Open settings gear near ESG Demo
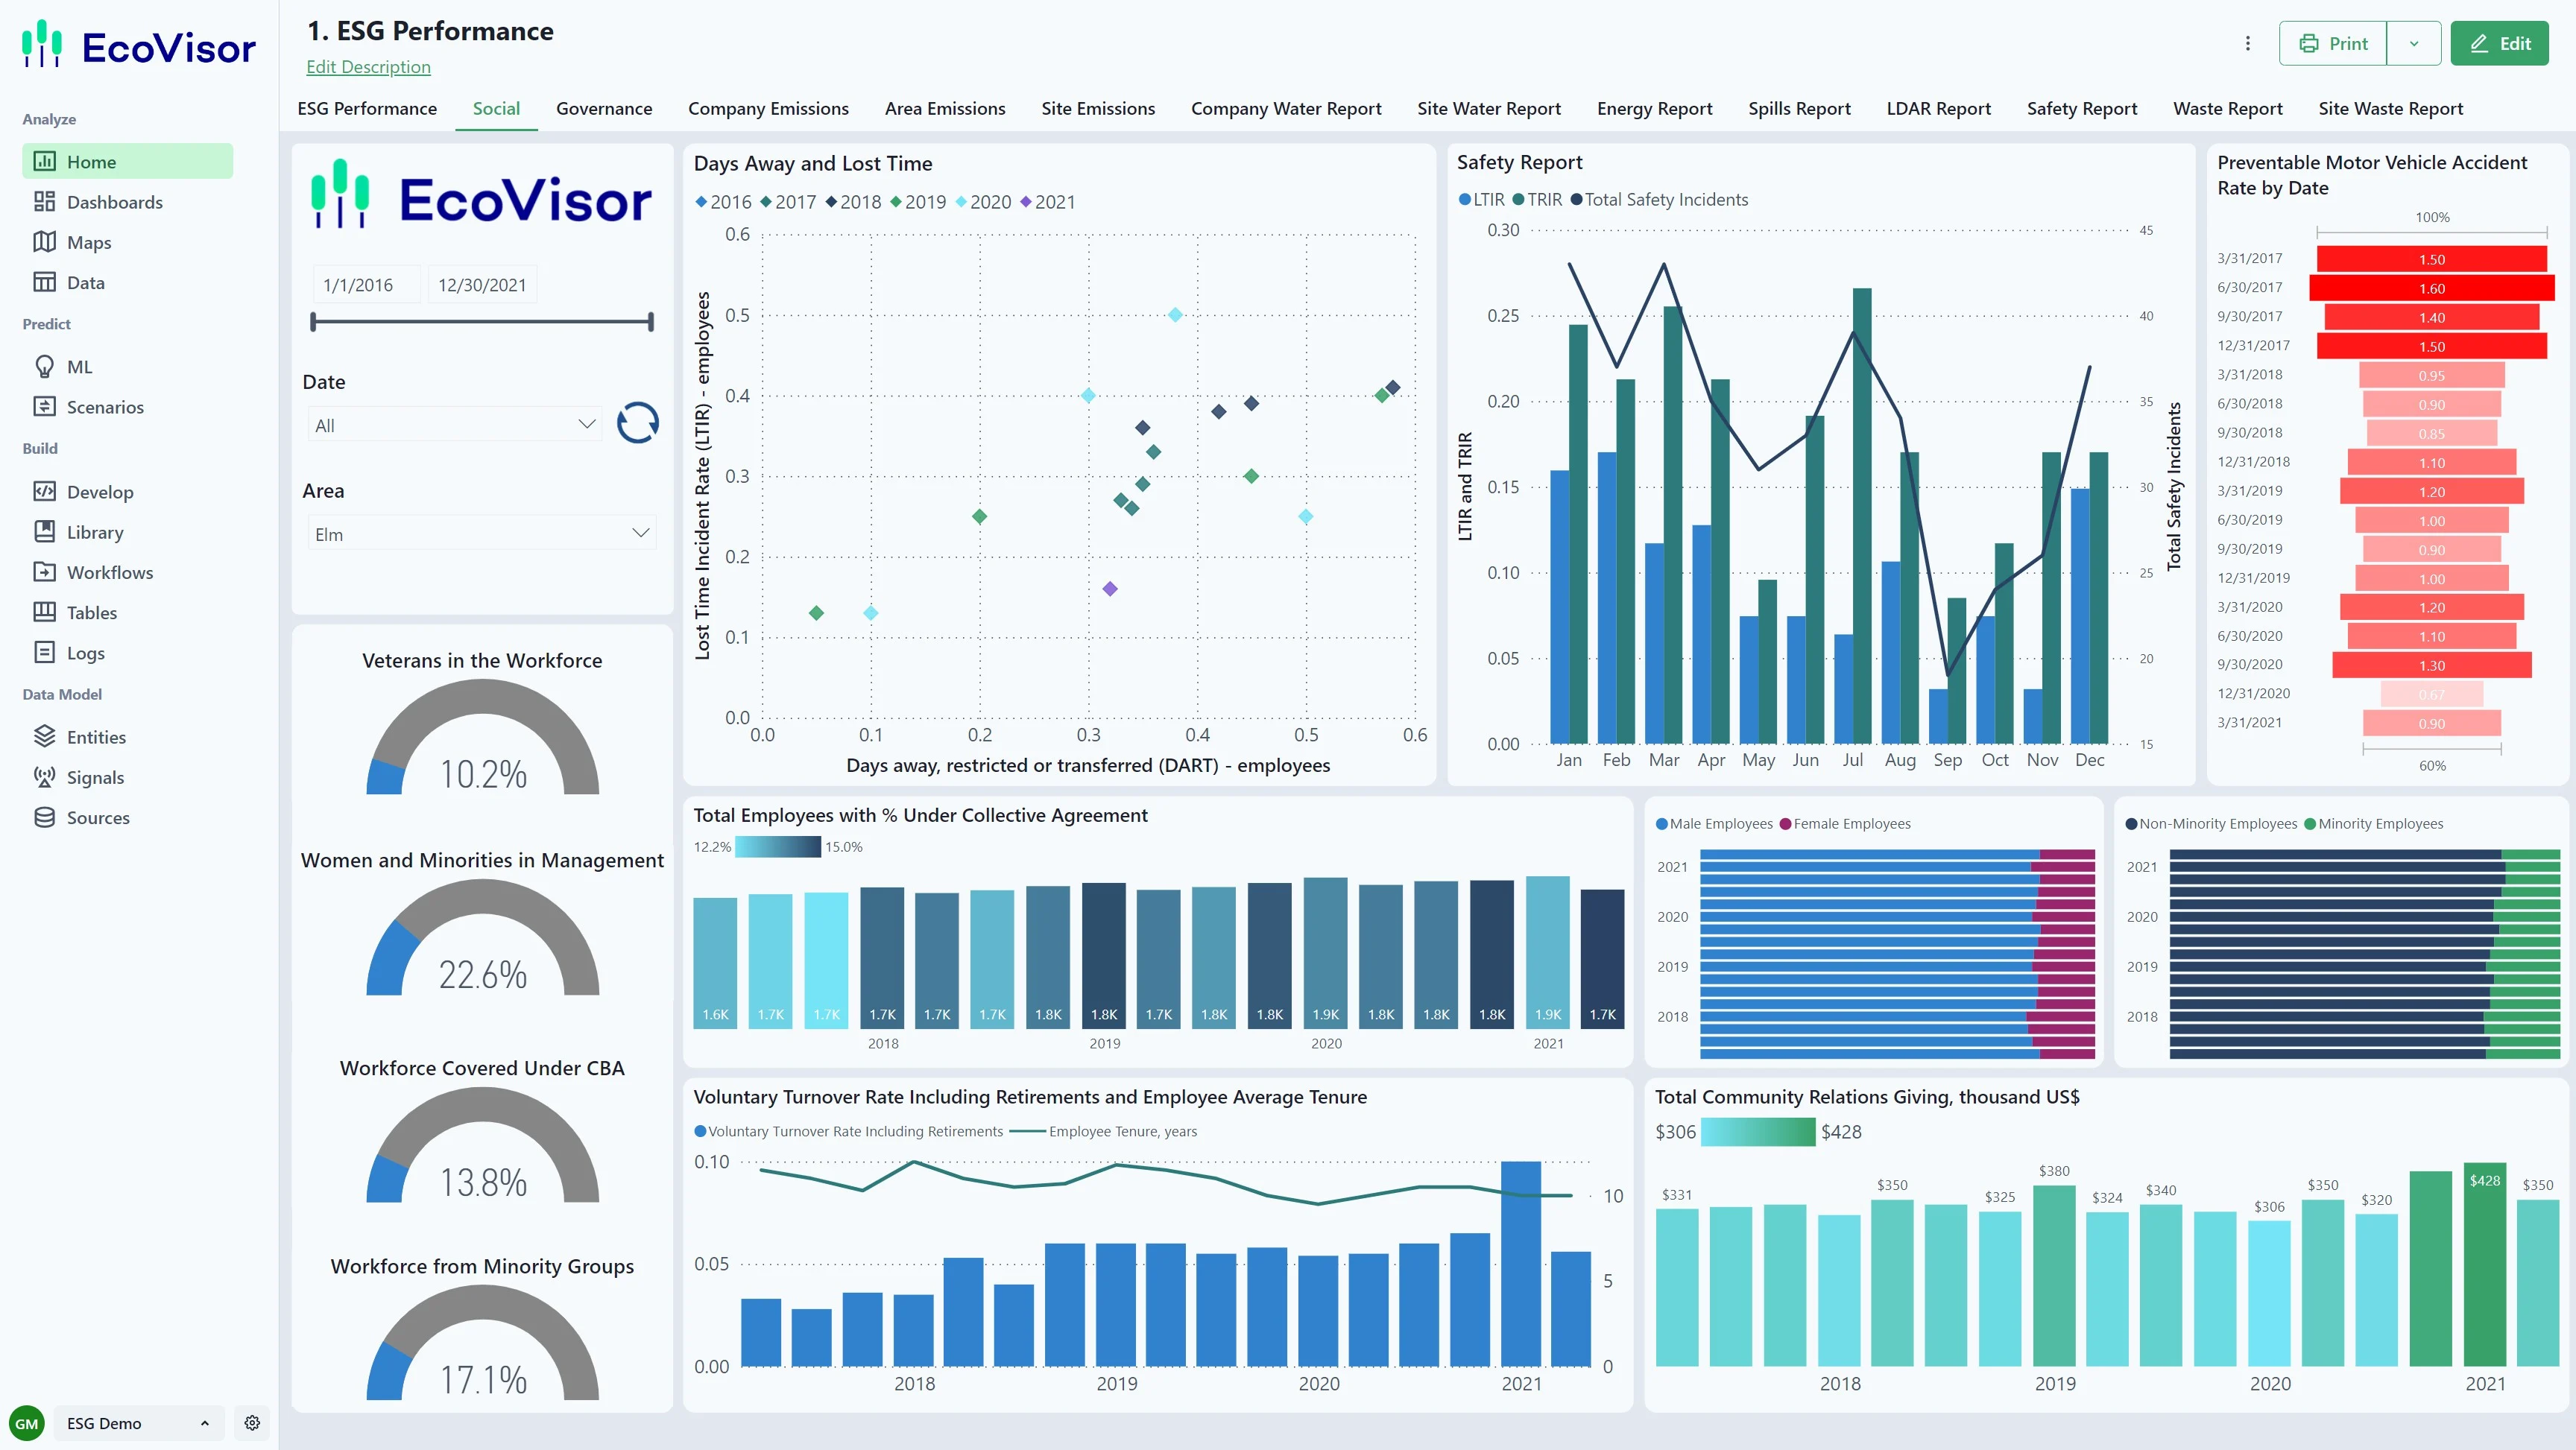The image size is (2576, 1450). tap(252, 1422)
